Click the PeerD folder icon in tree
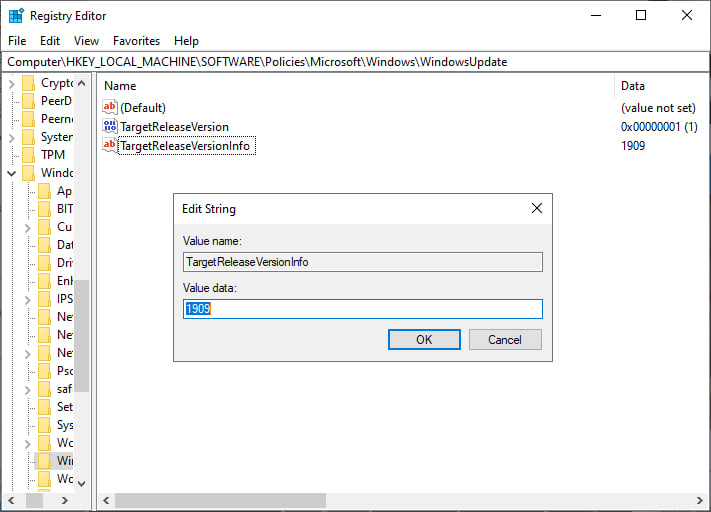711x512 pixels. point(29,101)
